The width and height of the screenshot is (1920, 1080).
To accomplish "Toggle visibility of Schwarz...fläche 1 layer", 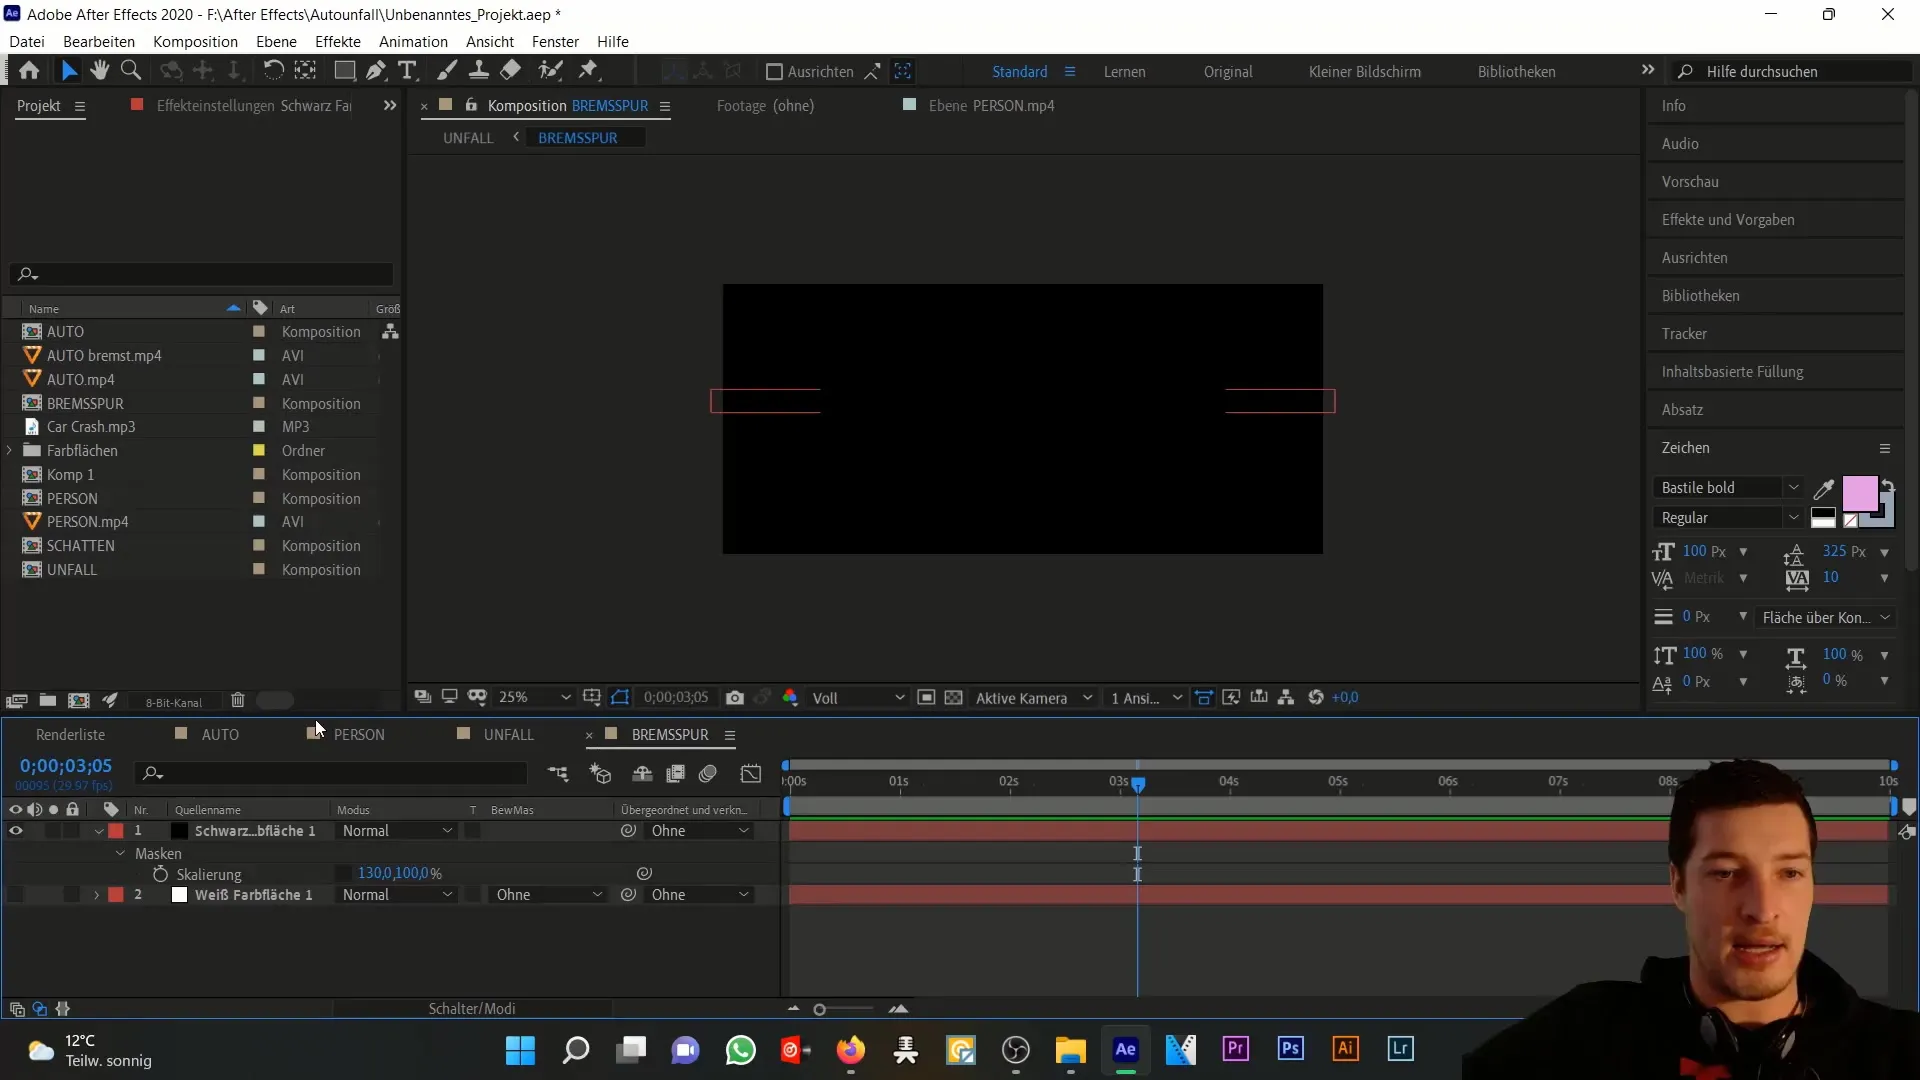I will click(17, 829).
